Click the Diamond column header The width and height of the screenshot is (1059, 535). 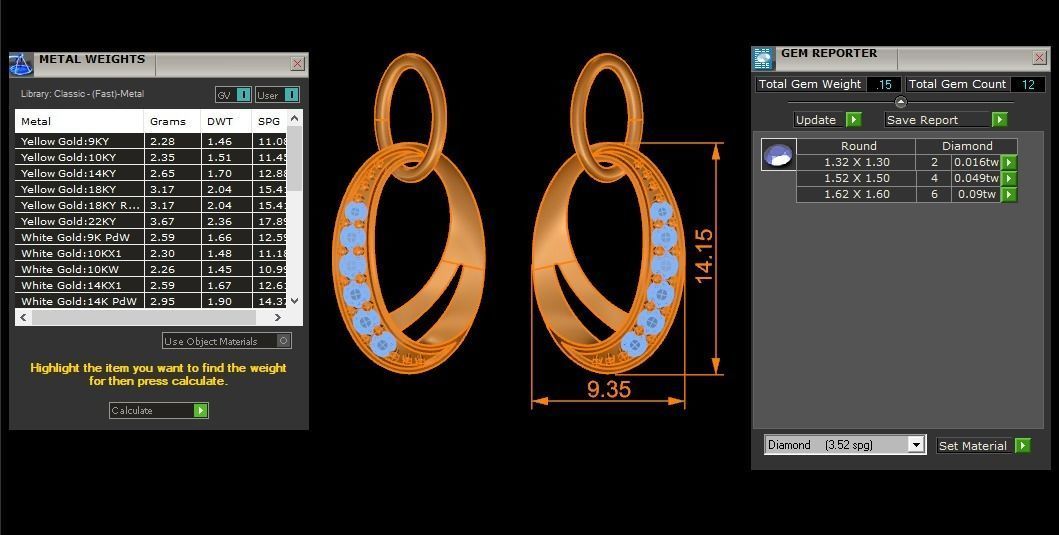pos(967,146)
